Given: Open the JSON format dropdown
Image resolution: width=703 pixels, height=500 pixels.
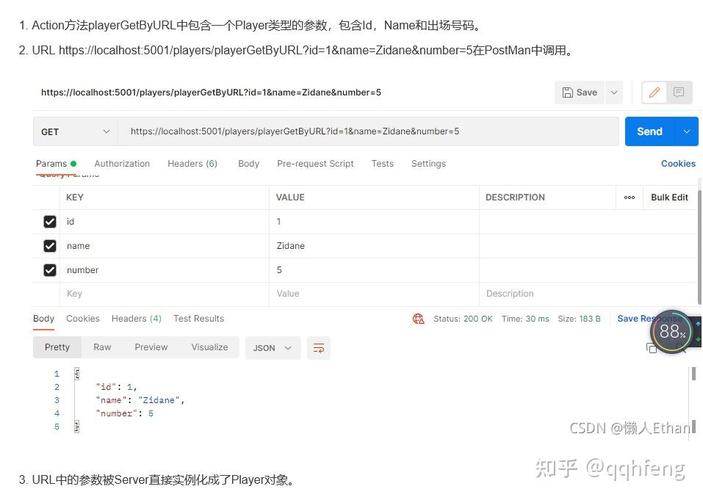Looking at the screenshot, I should pos(273,348).
